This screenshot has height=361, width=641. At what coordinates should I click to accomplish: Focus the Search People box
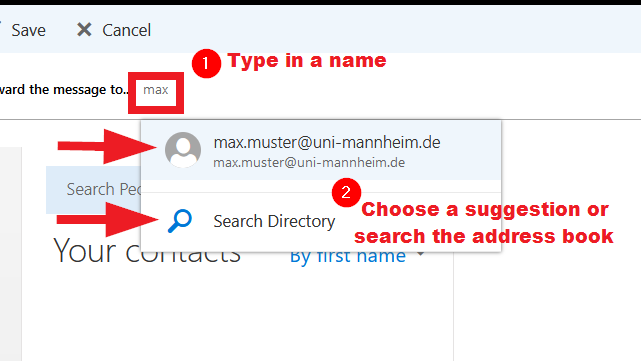click(94, 190)
